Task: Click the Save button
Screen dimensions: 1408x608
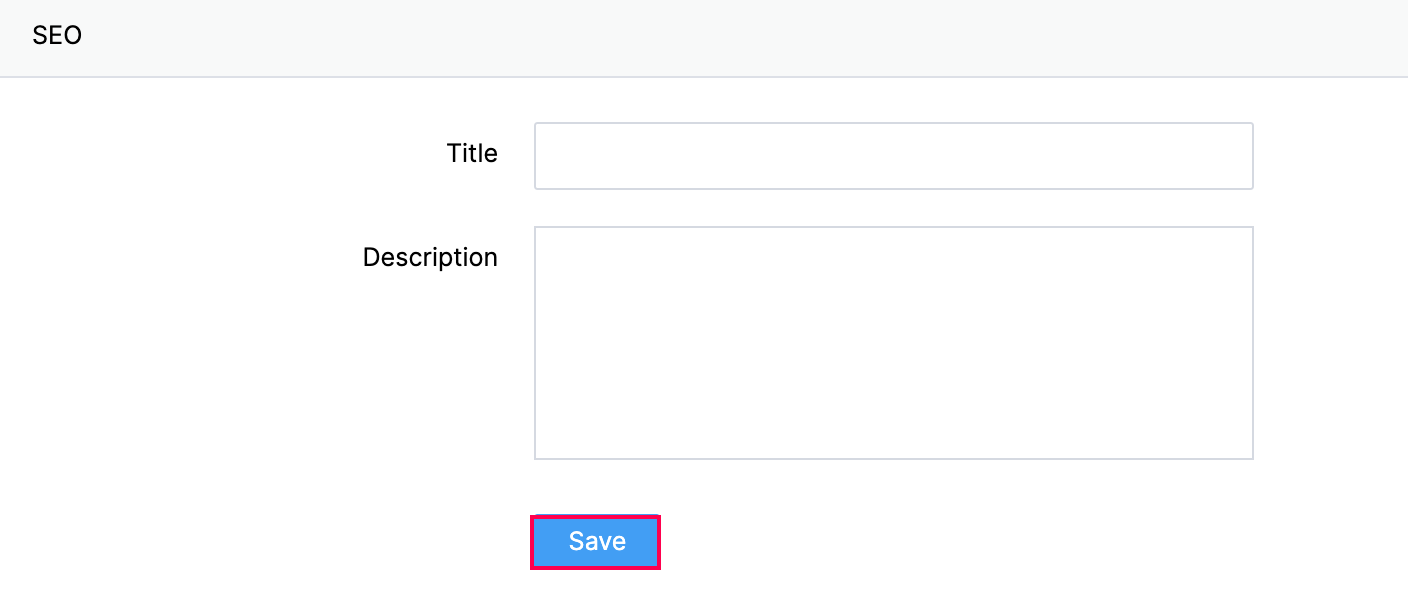Action: click(x=595, y=542)
